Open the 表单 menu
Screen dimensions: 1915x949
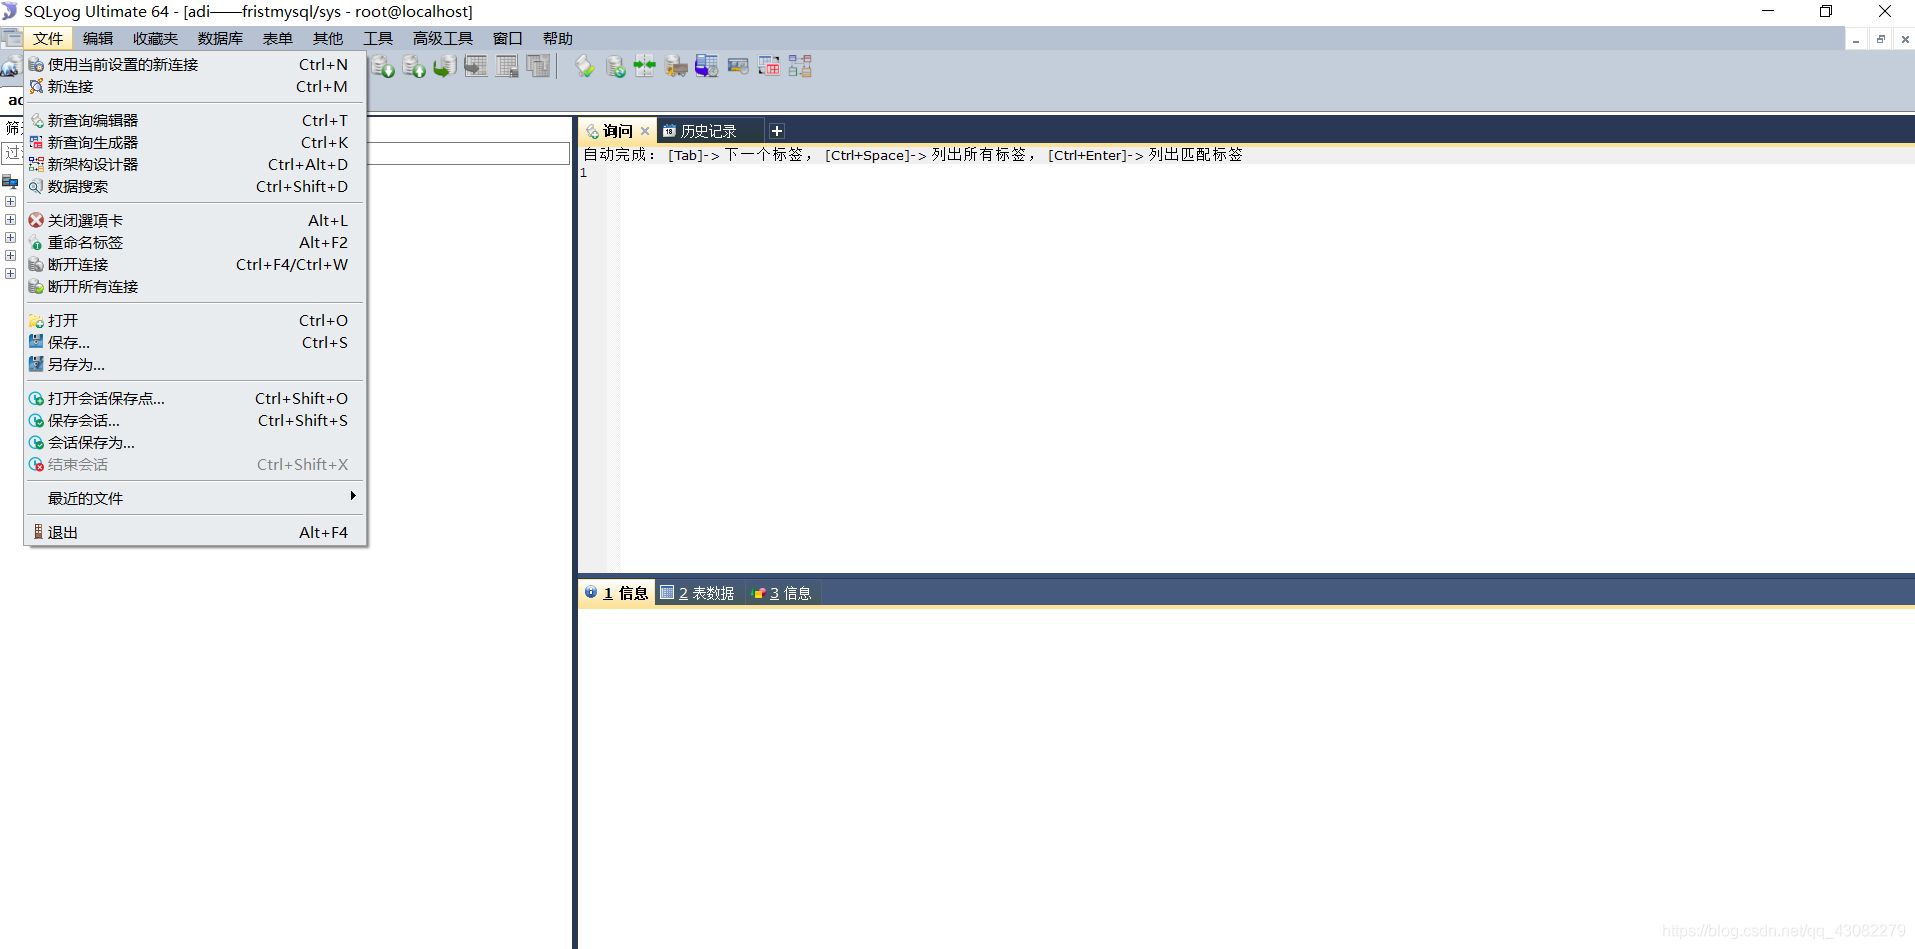point(278,38)
